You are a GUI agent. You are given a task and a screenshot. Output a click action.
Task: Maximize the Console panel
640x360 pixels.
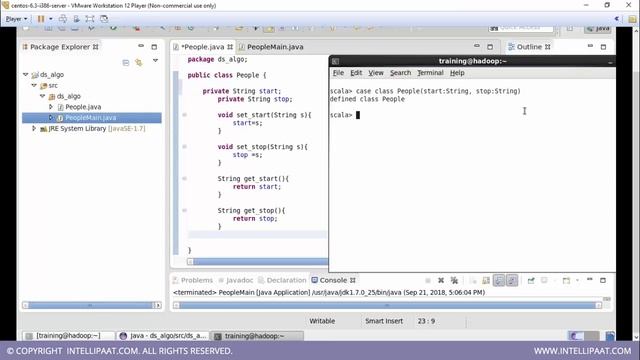pyautogui.click(x=603, y=280)
